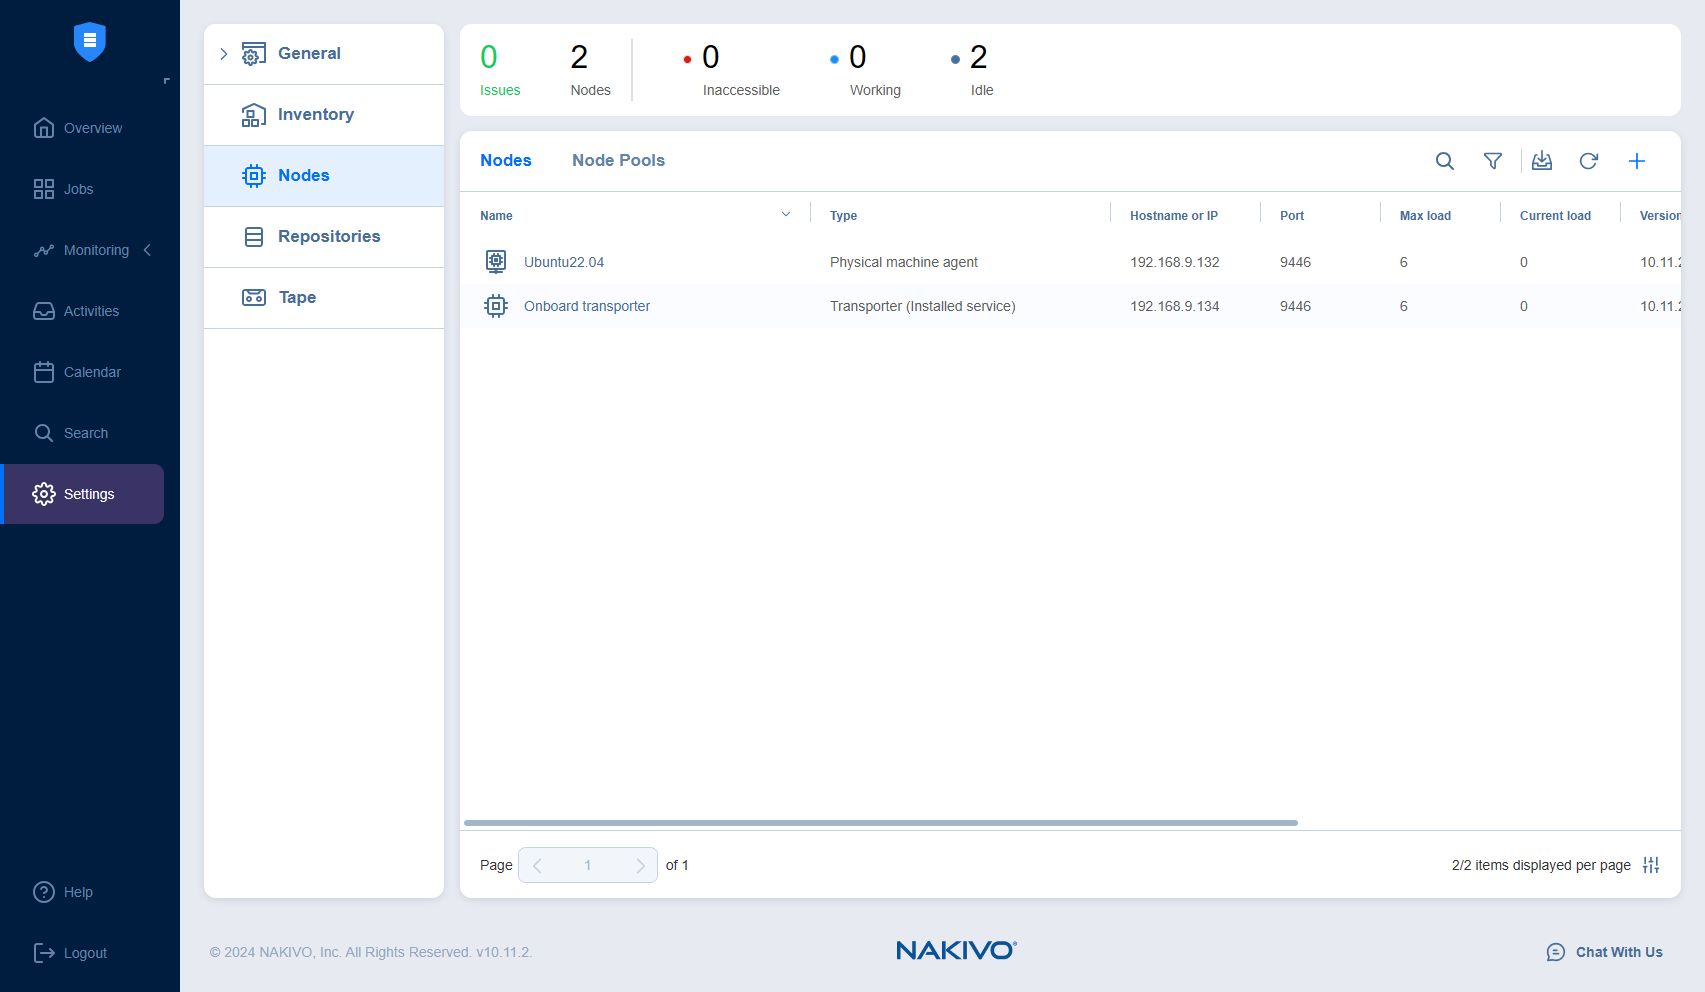Click the search magnifier icon in Nodes toolbar

[1444, 161]
